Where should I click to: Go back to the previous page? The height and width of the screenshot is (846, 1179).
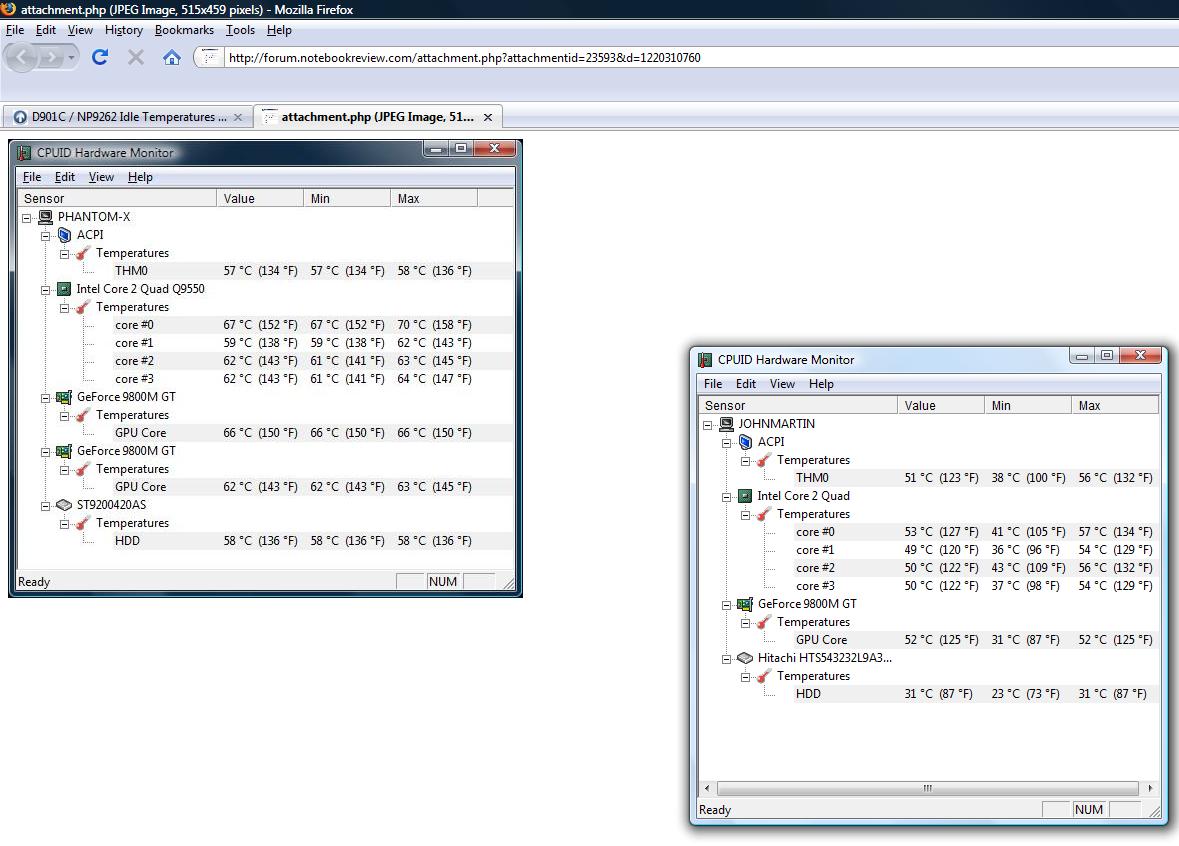pyautogui.click(x=22, y=57)
